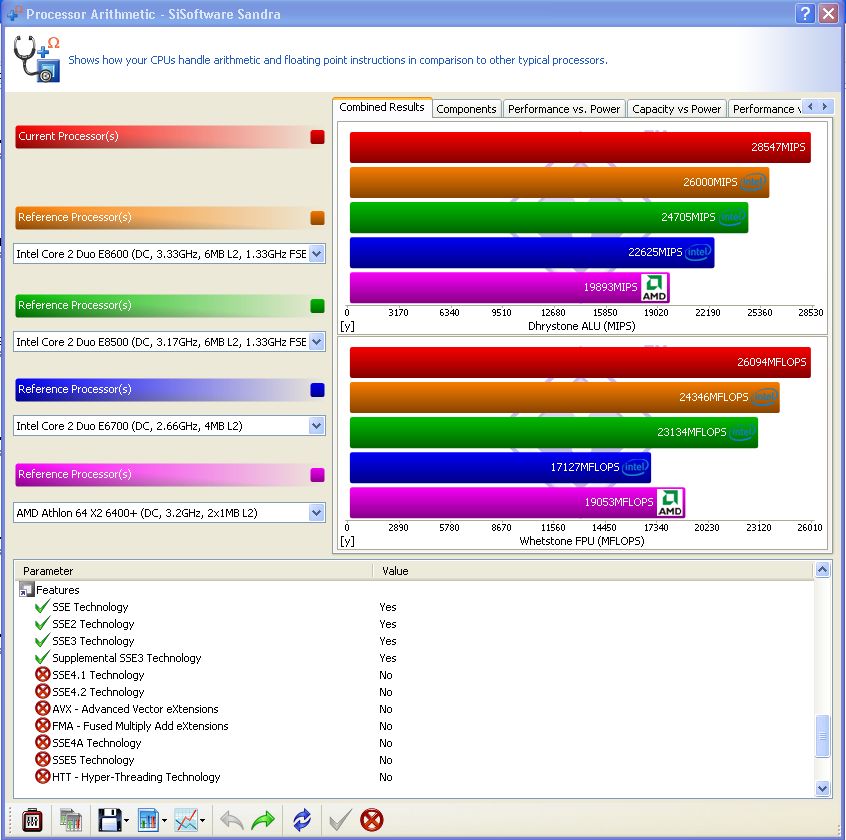Click the grey back arrow icon
Screen dimensions: 846x840
pyautogui.click(x=231, y=821)
